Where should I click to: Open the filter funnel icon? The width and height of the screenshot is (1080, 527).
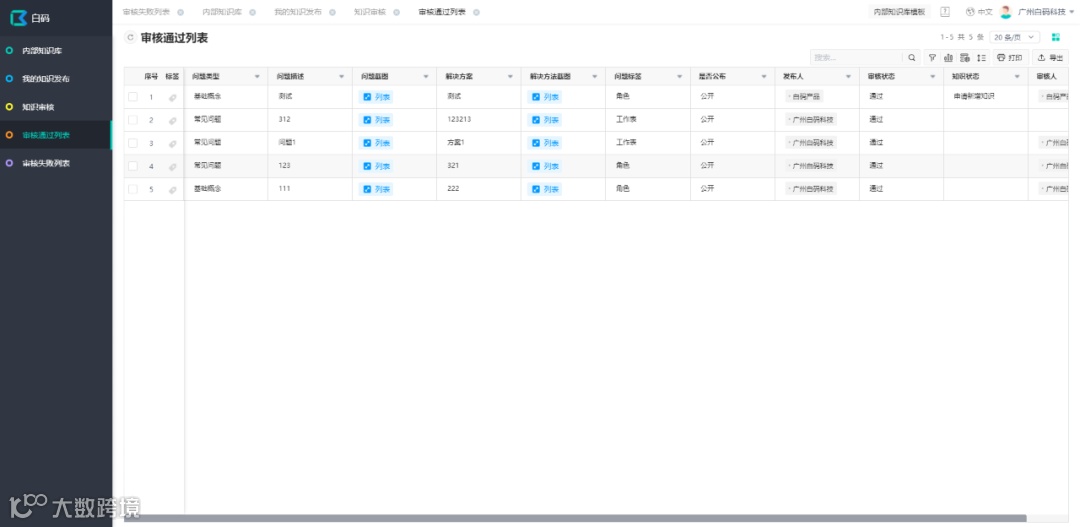coord(933,58)
